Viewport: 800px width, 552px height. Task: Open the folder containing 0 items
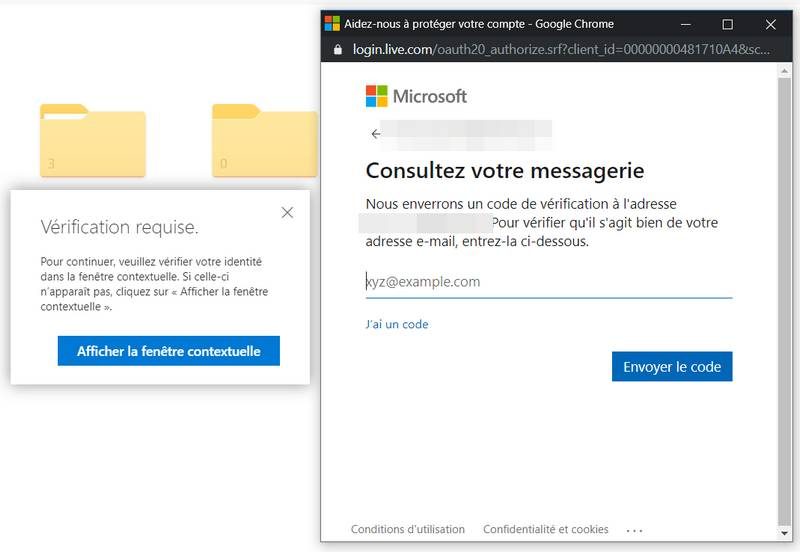pyautogui.click(x=264, y=141)
